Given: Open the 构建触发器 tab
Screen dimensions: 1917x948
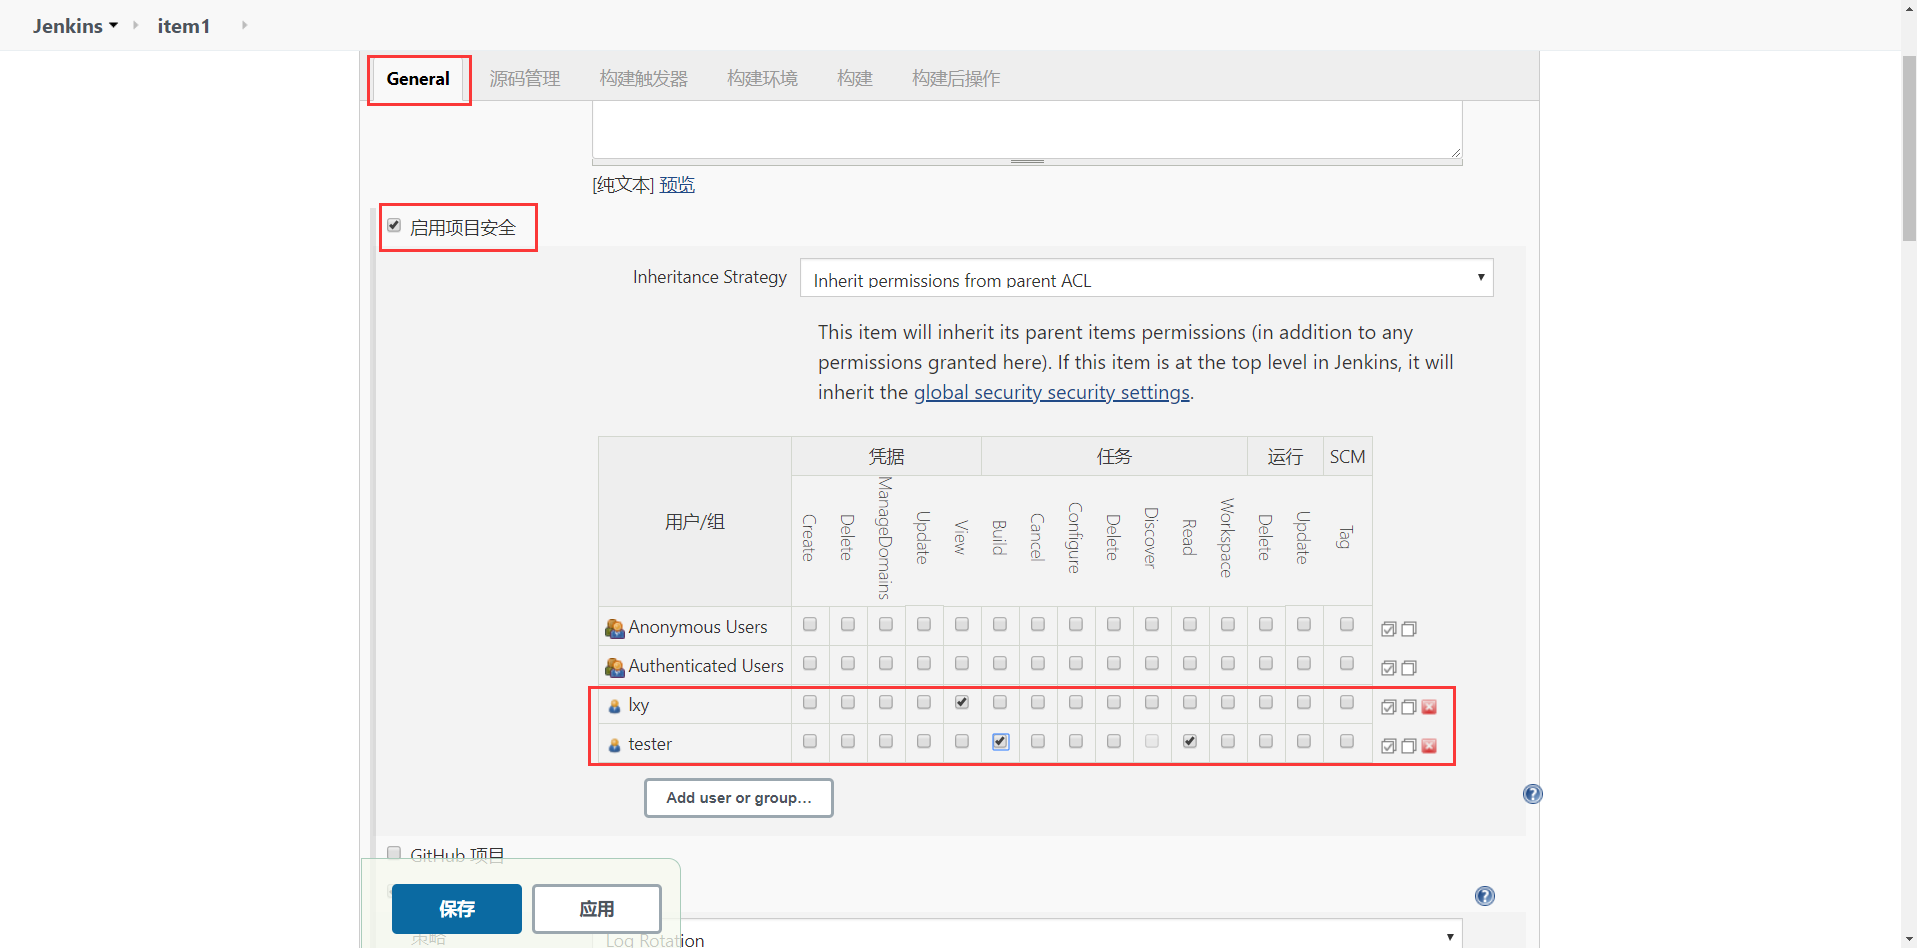Looking at the screenshot, I should [x=644, y=79].
